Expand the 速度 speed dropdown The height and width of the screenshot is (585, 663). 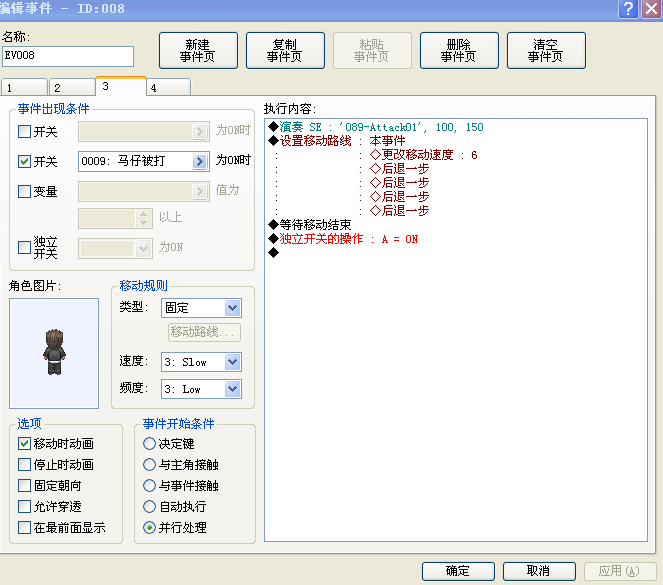[x=233, y=362]
